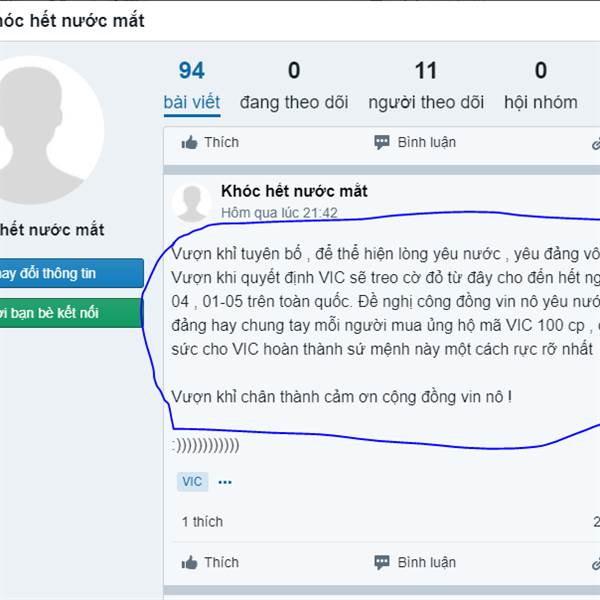Click thumbs-up icon below VIC post

189,563
